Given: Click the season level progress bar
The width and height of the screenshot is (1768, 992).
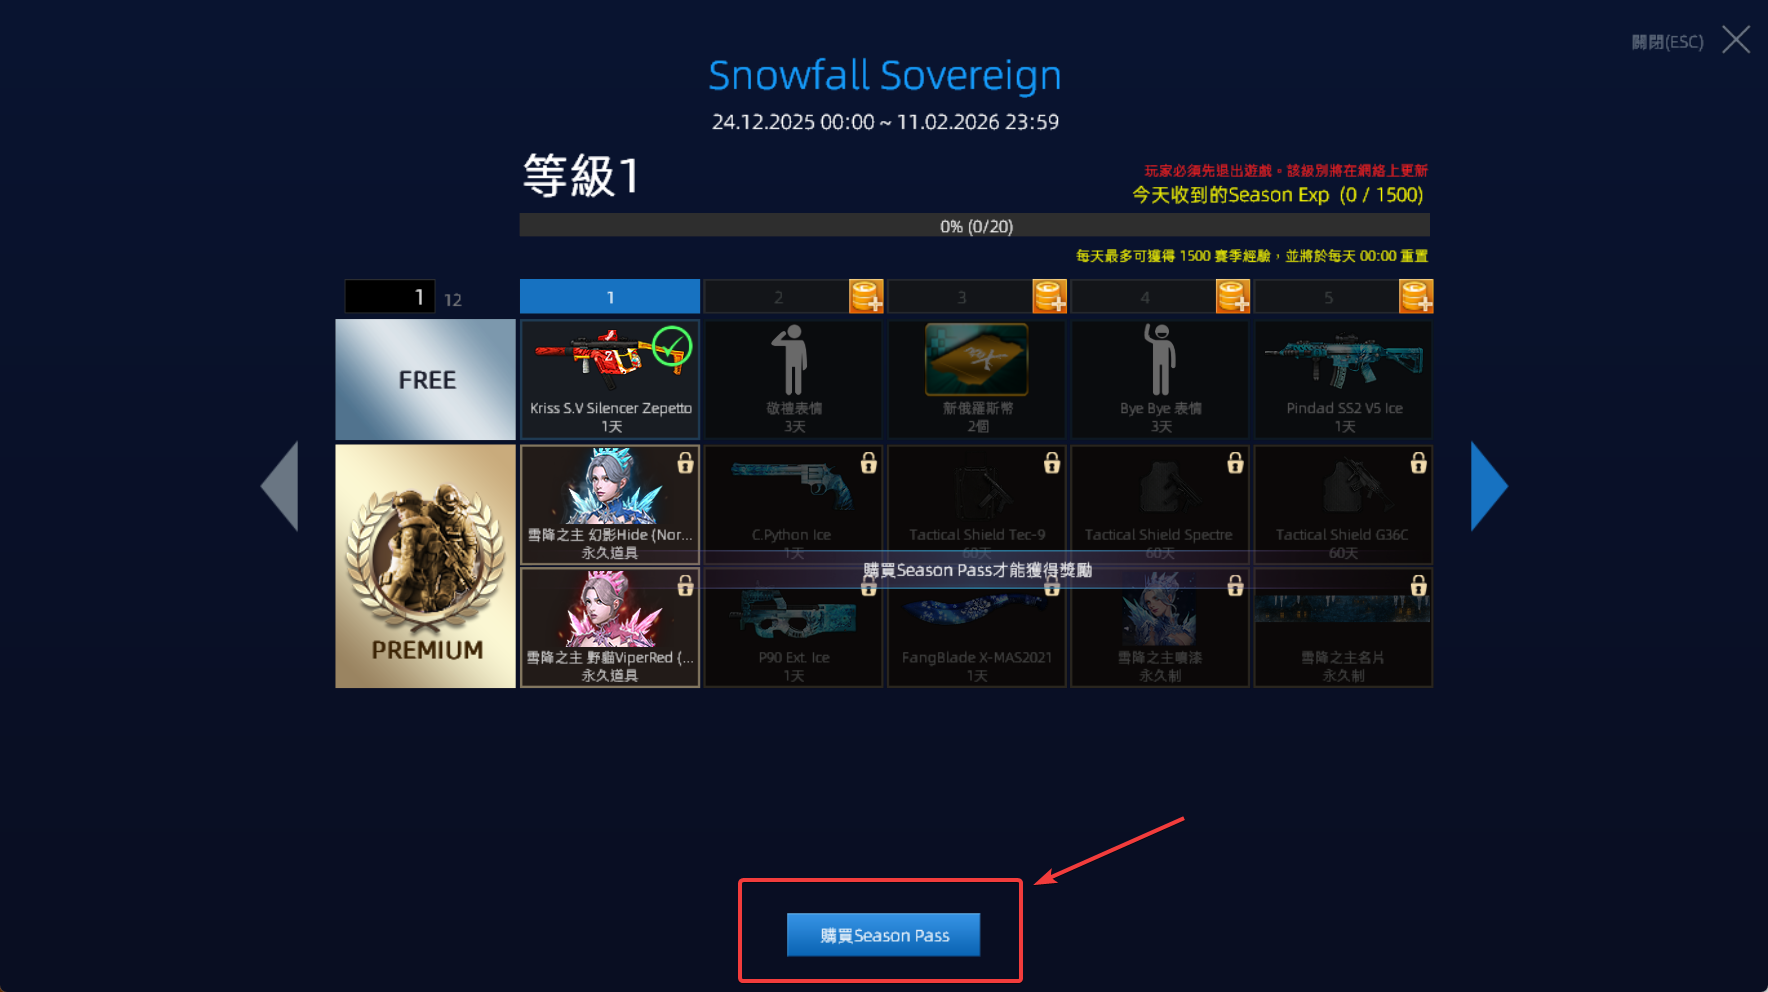Looking at the screenshot, I should point(975,226).
